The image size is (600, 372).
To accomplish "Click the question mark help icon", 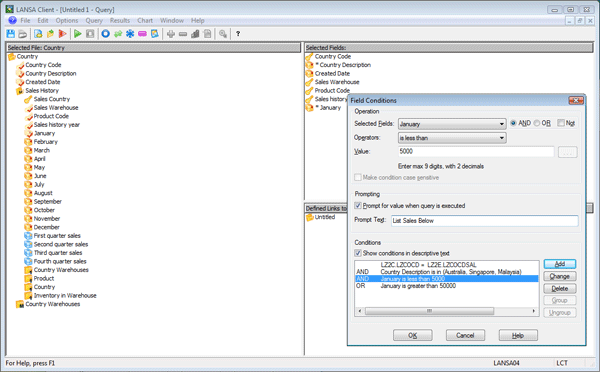I will point(238,34).
